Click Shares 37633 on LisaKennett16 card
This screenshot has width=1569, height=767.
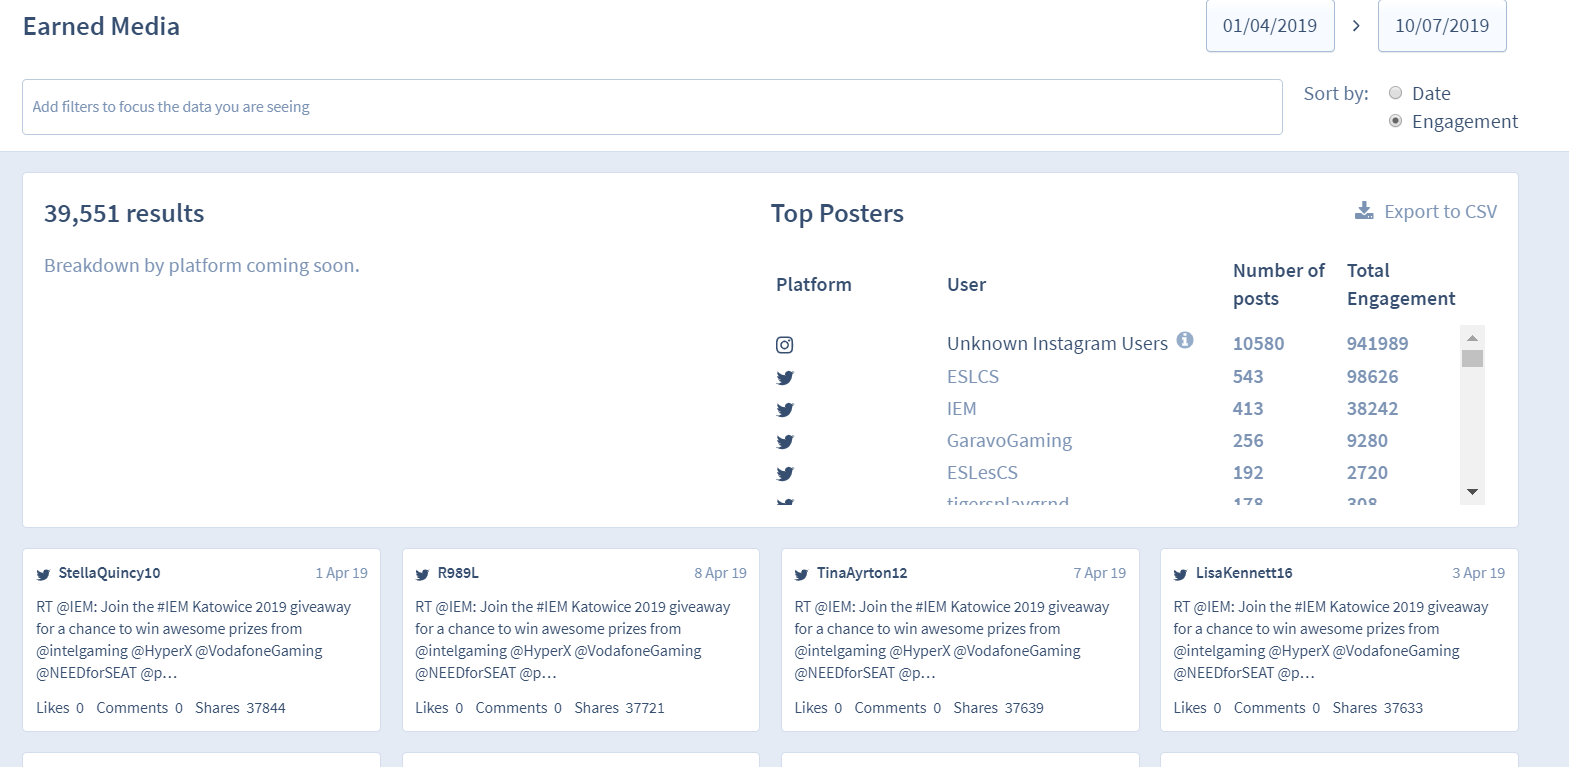tap(1377, 708)
